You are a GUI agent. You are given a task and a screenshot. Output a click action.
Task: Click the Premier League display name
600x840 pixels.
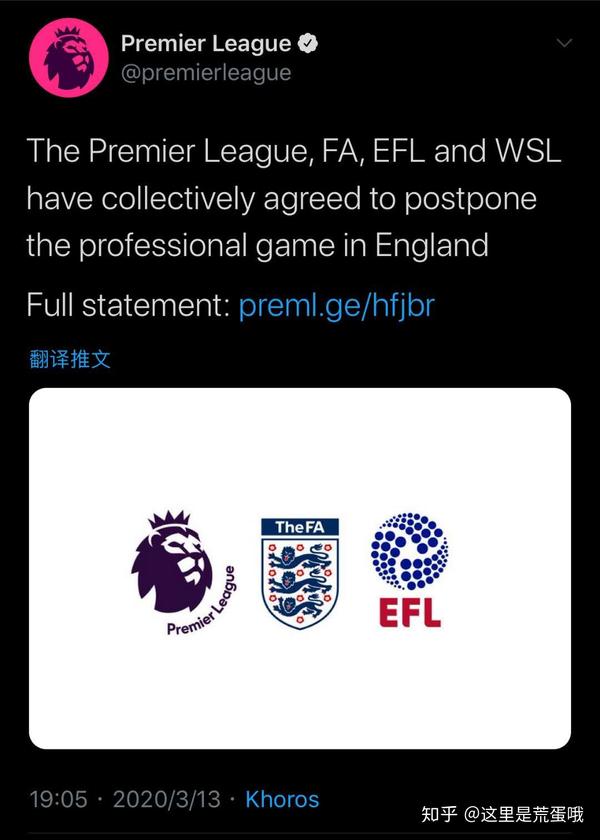[206, 44]
